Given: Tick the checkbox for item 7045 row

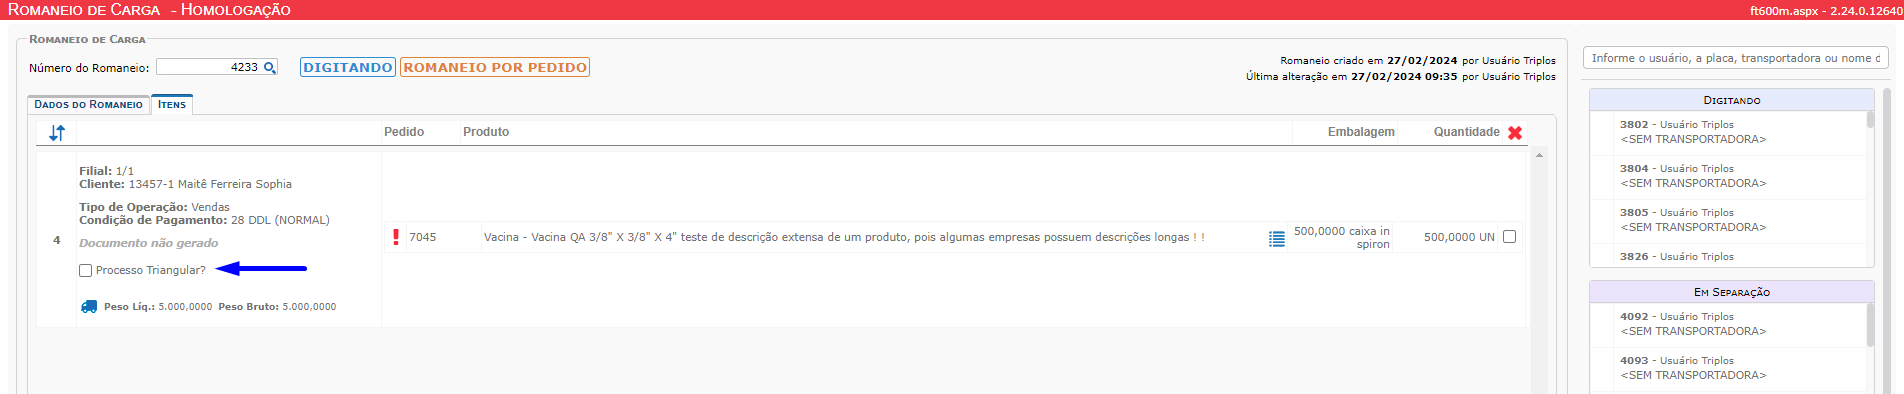Looking at the screenshot, I should [1509, 237].
